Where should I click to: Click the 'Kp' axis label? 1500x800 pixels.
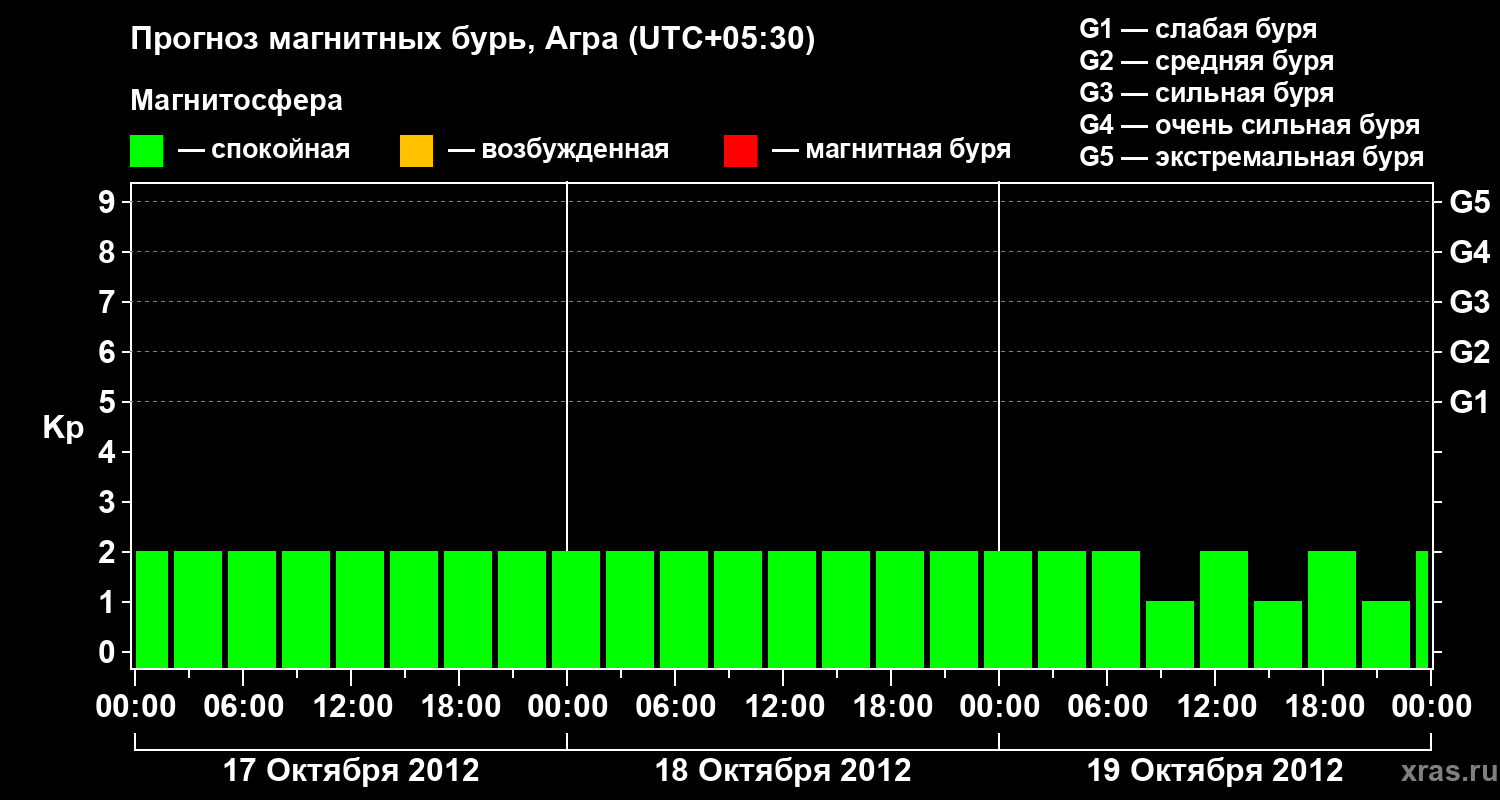pyautogui.click(x=63, y=428)
